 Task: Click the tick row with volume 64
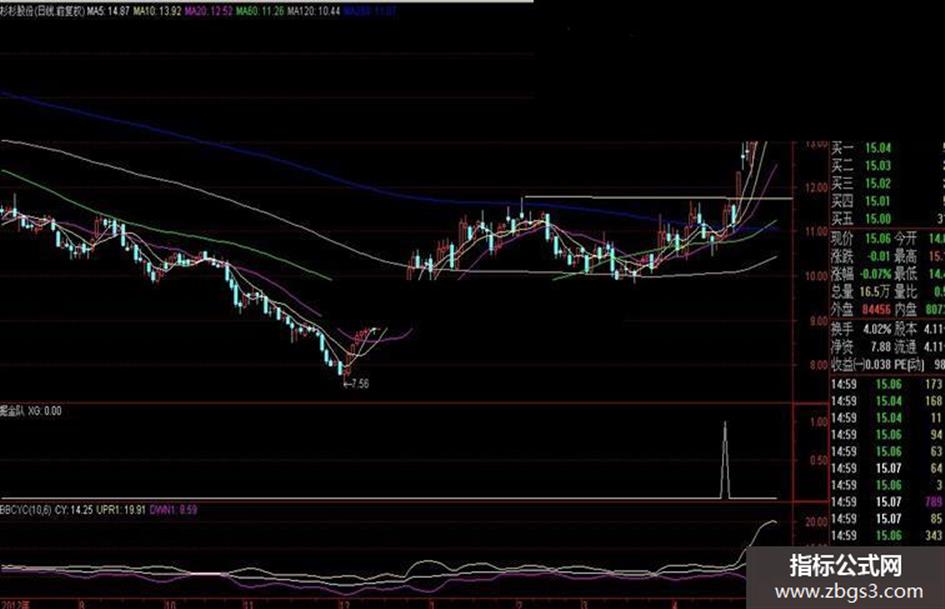[888, 468]
